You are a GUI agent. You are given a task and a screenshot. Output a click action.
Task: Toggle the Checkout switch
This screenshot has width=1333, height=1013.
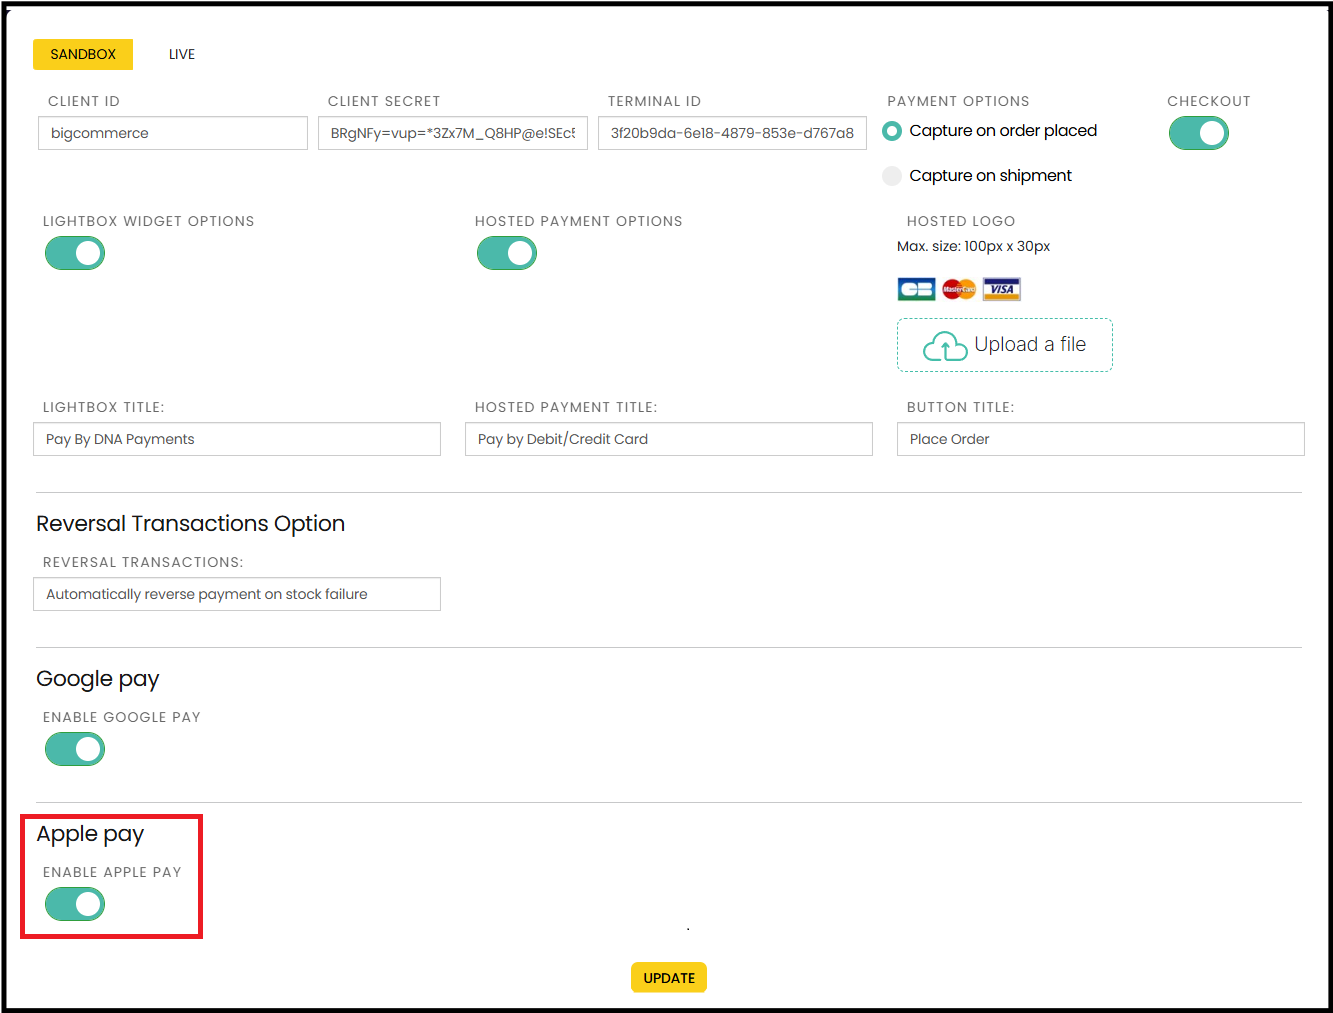pos(1198,133)
